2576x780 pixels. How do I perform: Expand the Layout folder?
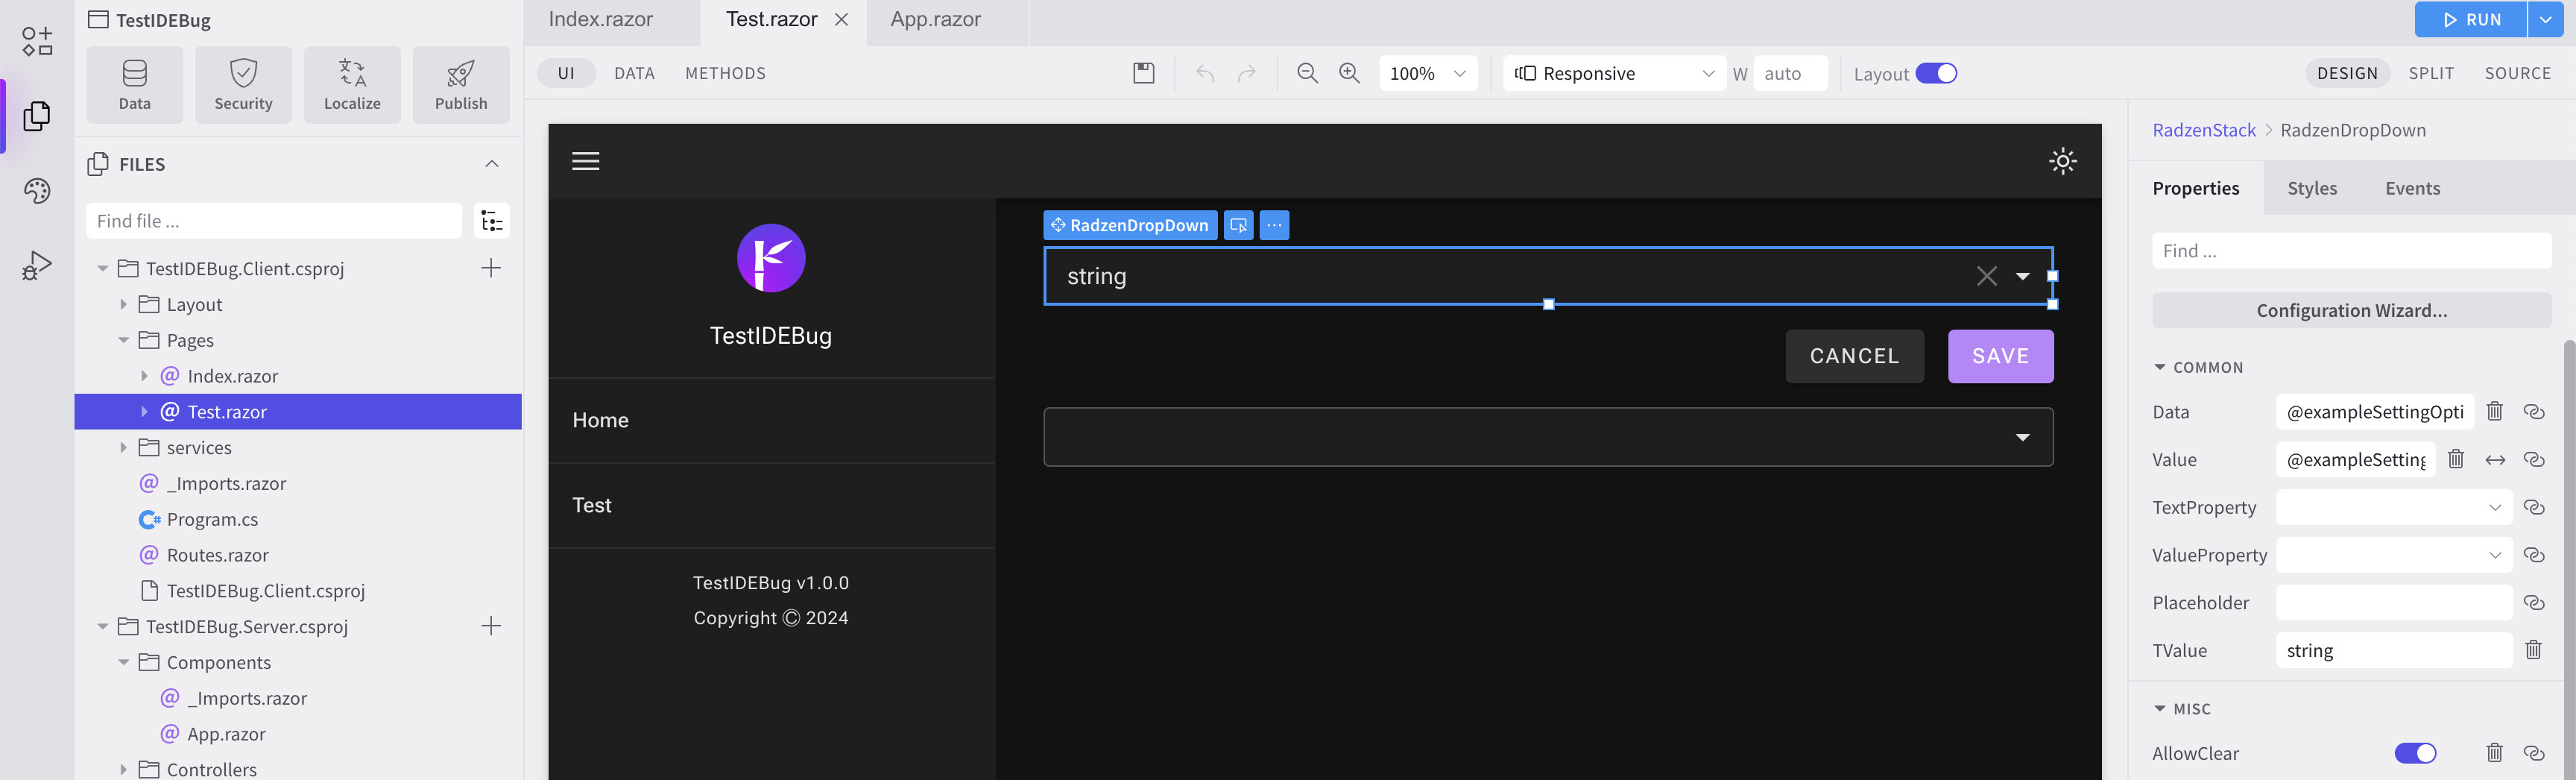click(123, 304)
